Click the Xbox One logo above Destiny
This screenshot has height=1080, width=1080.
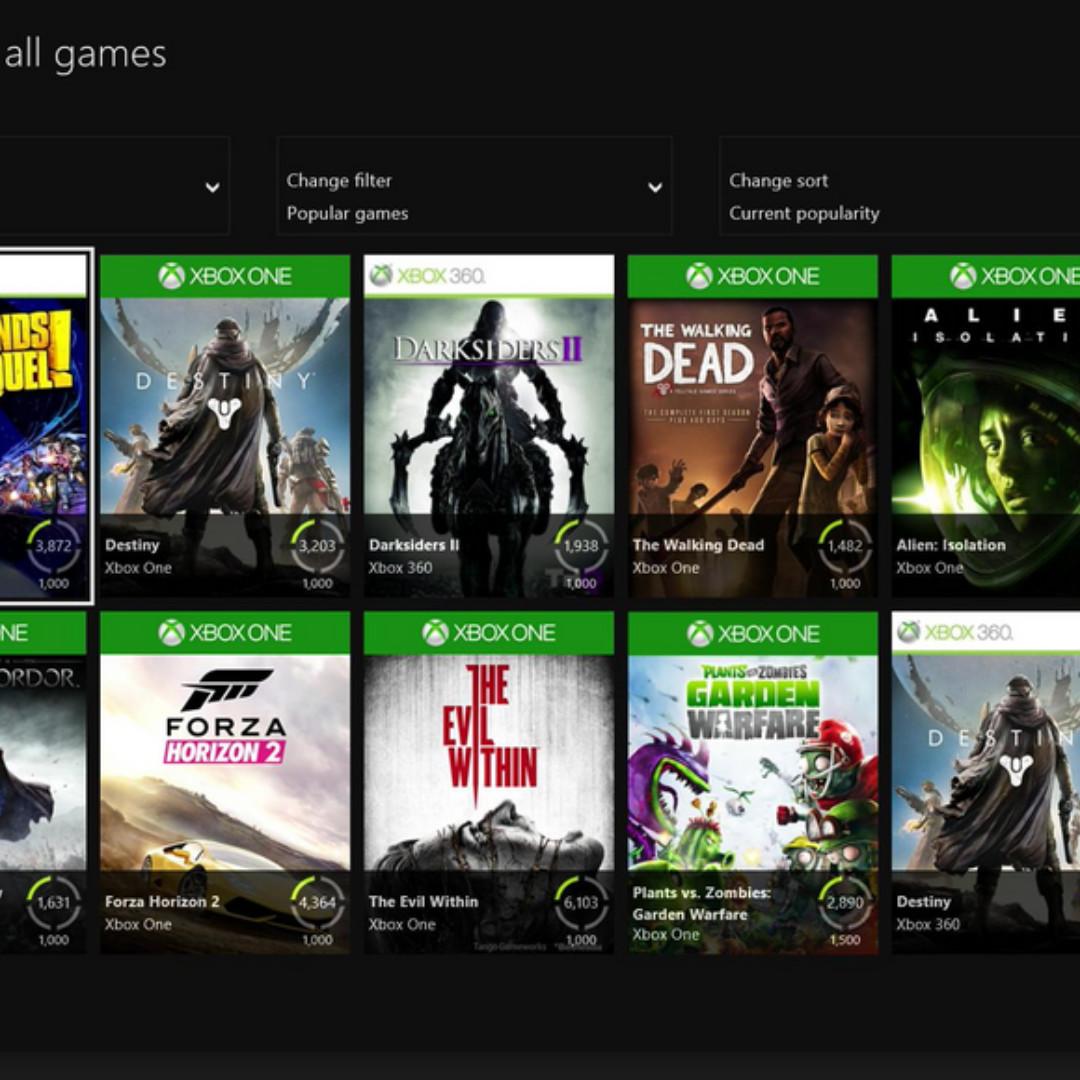pos(225,276)
